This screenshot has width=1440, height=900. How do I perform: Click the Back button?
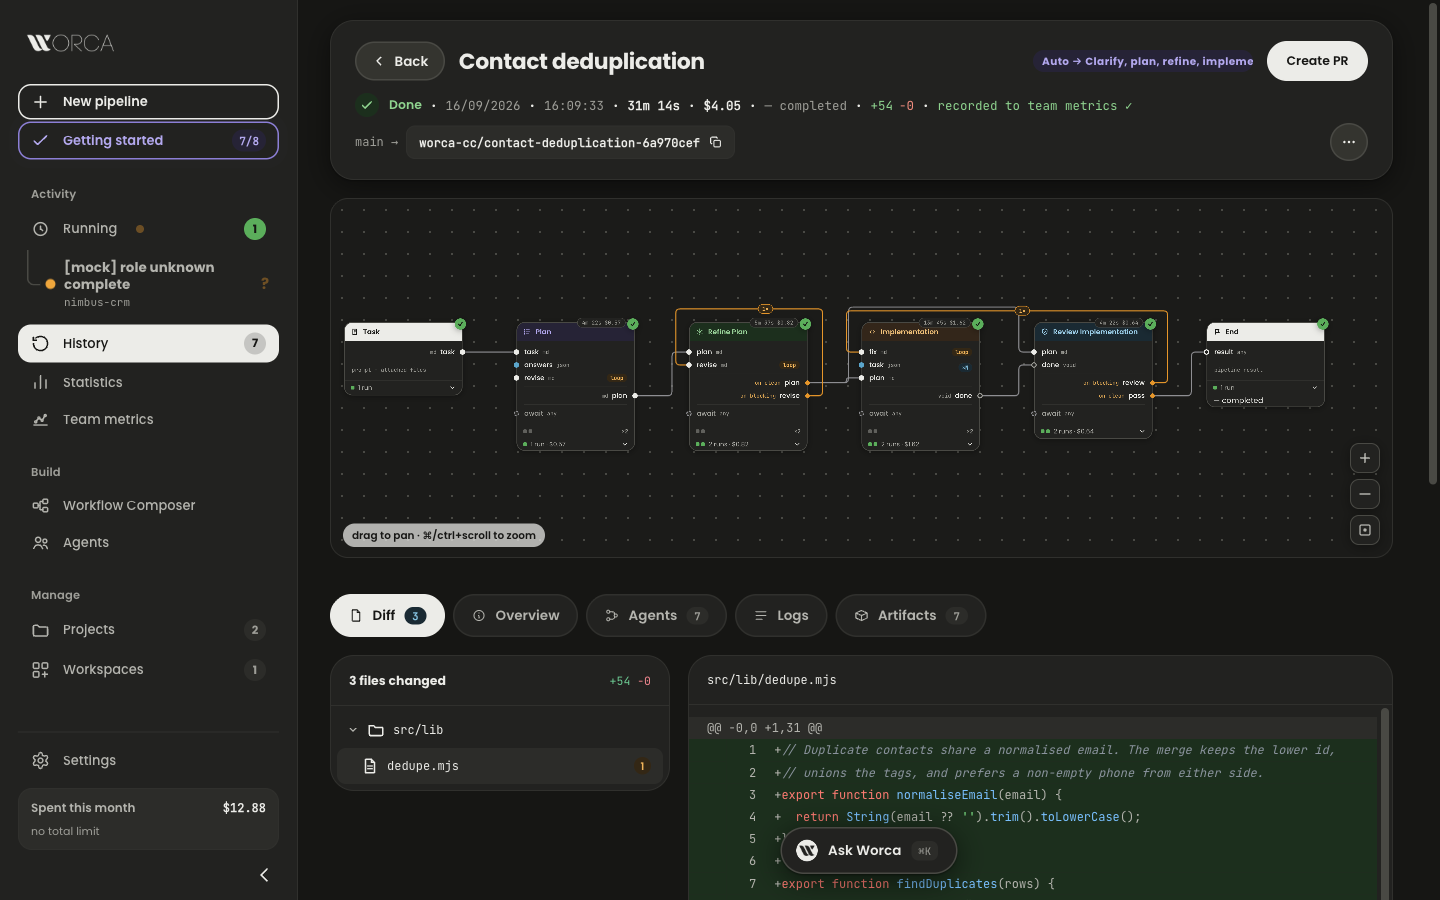tap(400, 61)
